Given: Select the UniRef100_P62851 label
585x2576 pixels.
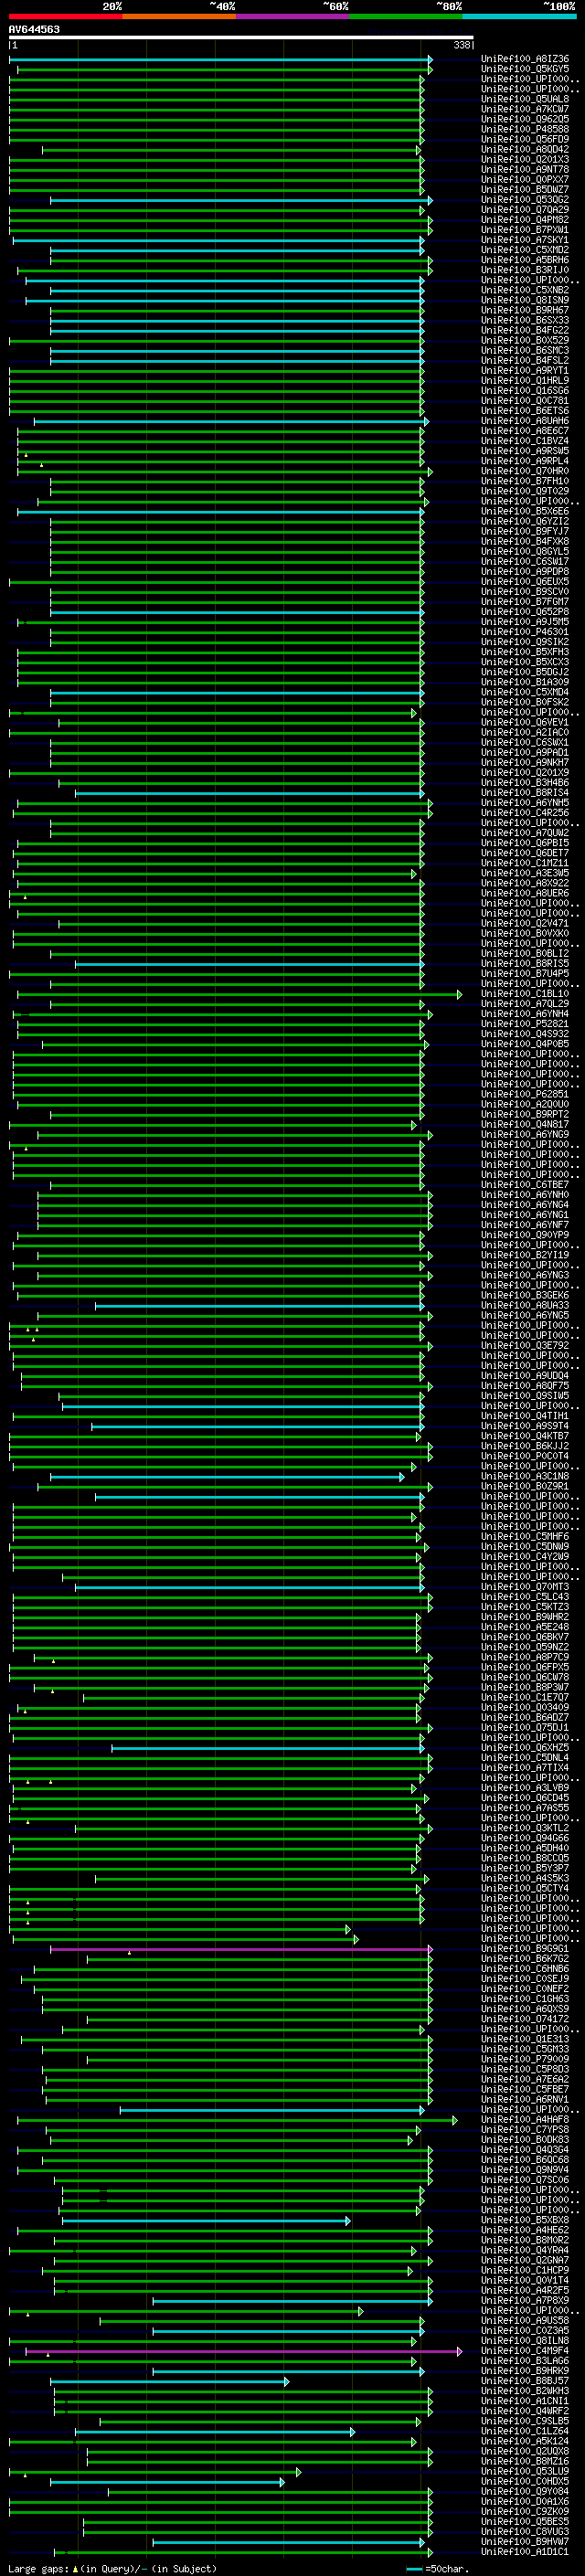Looking at the screenshot, I should (x=525, y=1095).
